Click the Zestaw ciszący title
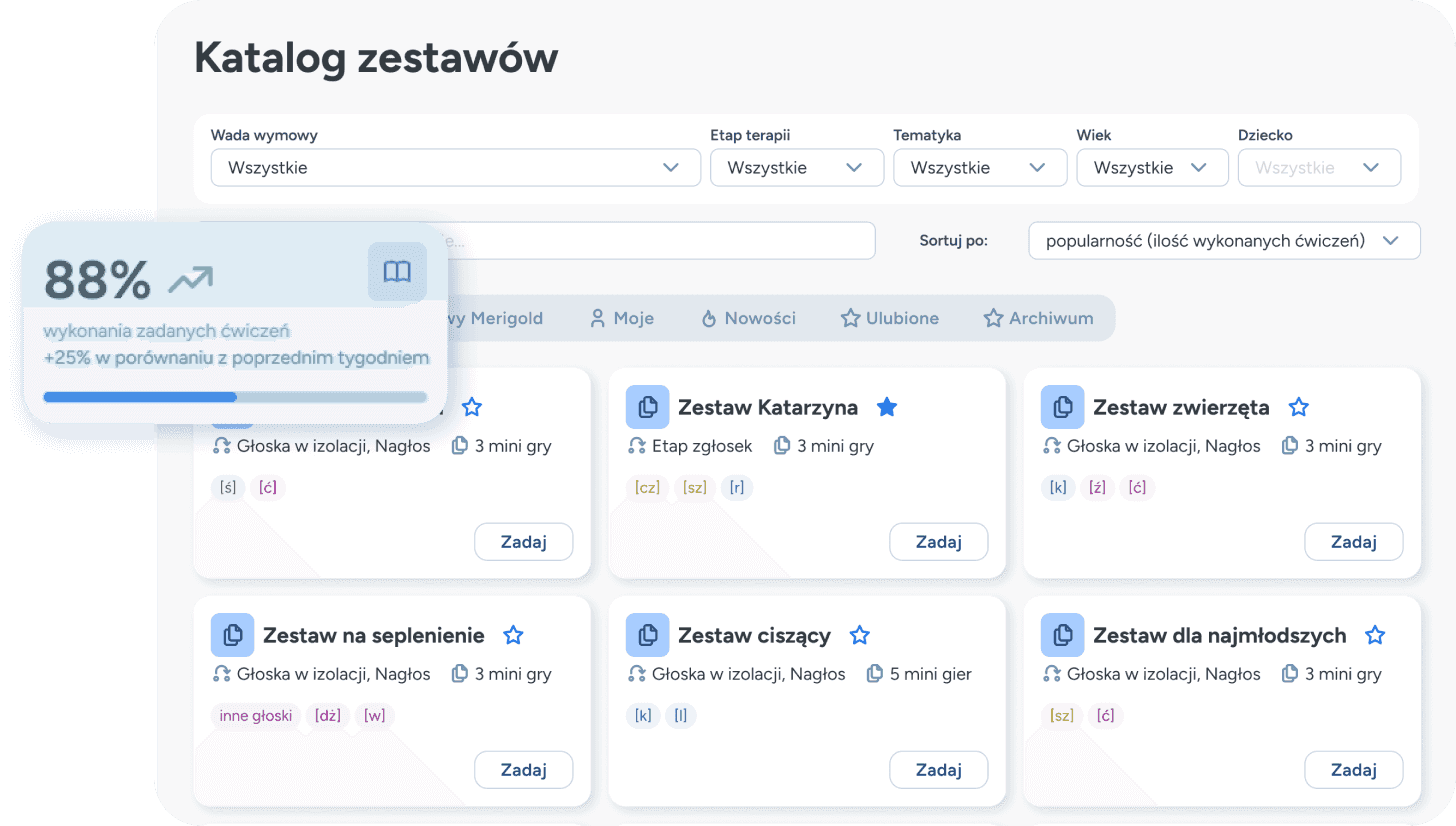The width and height of the screenshot is (1456, 826). click(754, 635)
